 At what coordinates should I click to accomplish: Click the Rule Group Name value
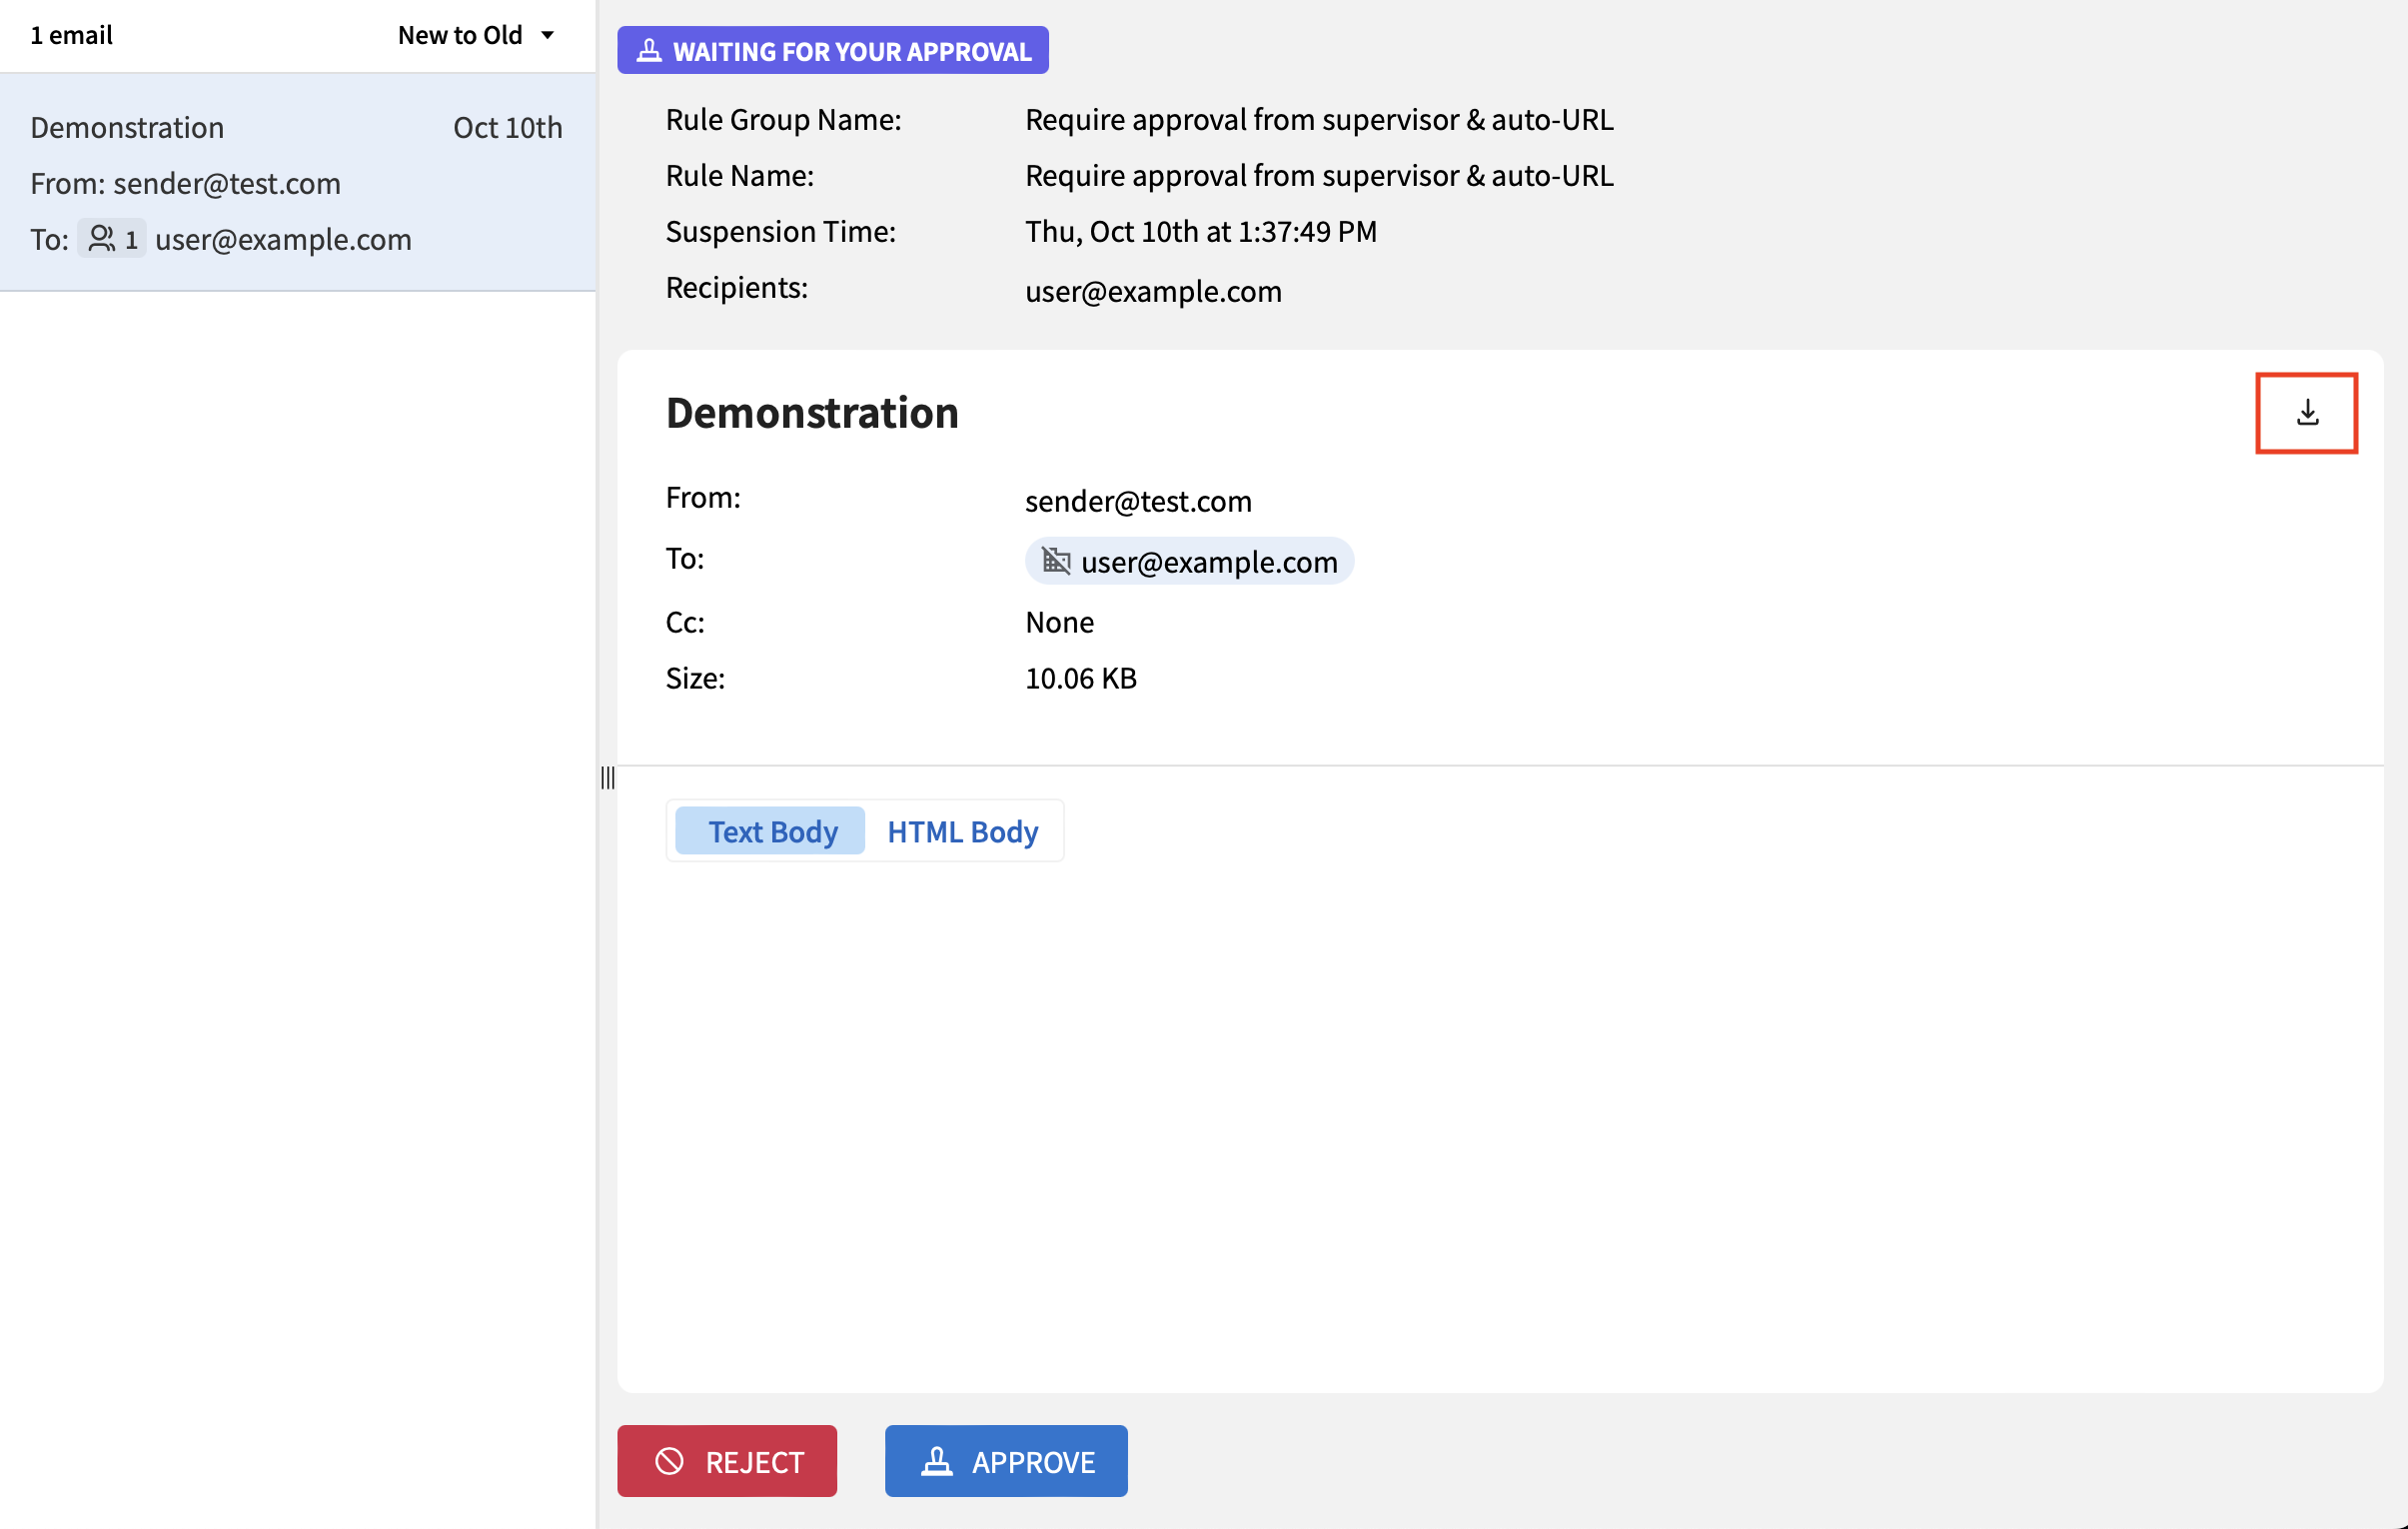point(1319,119)
